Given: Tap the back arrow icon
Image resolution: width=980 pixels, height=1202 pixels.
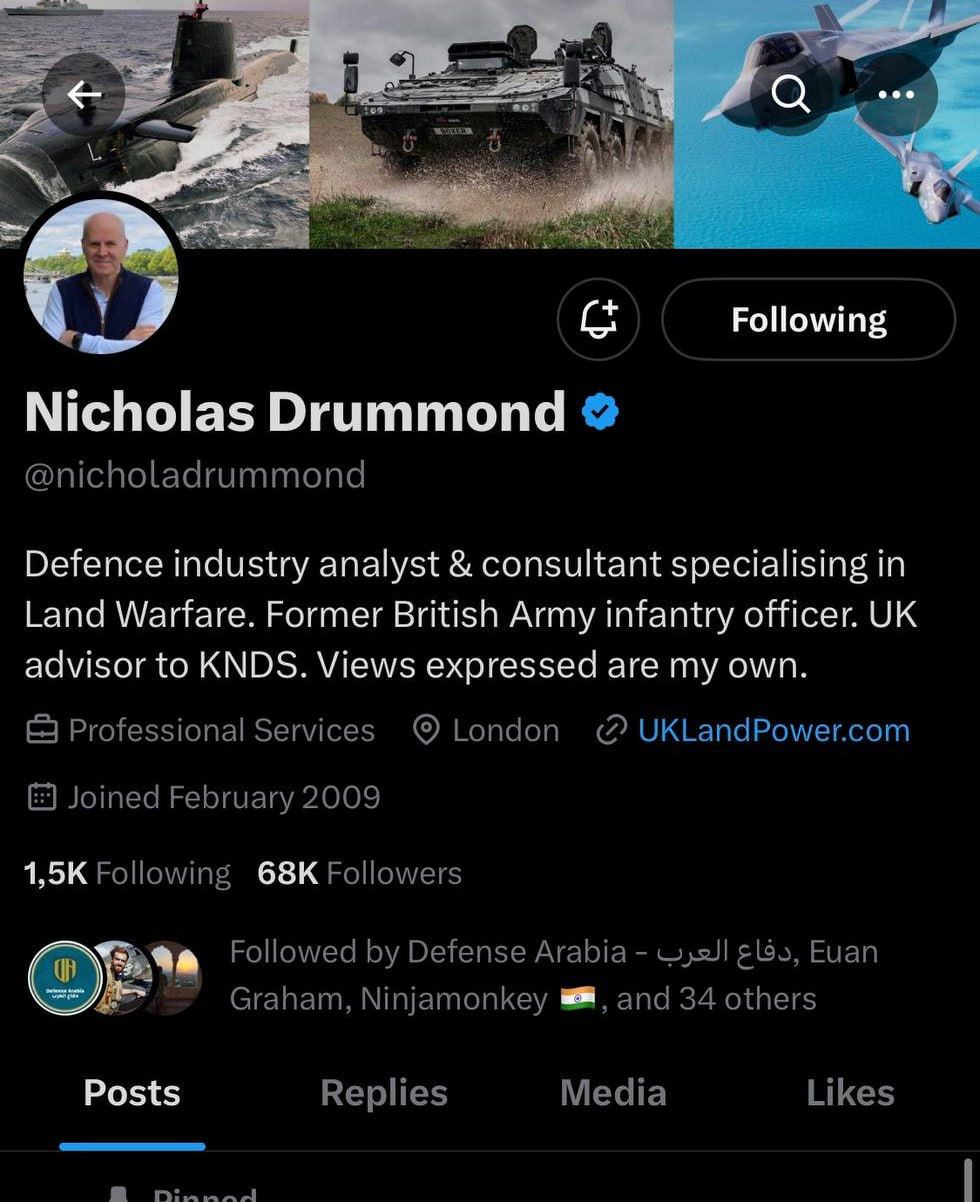Looking at the screenshot, I should pos(84,94).
